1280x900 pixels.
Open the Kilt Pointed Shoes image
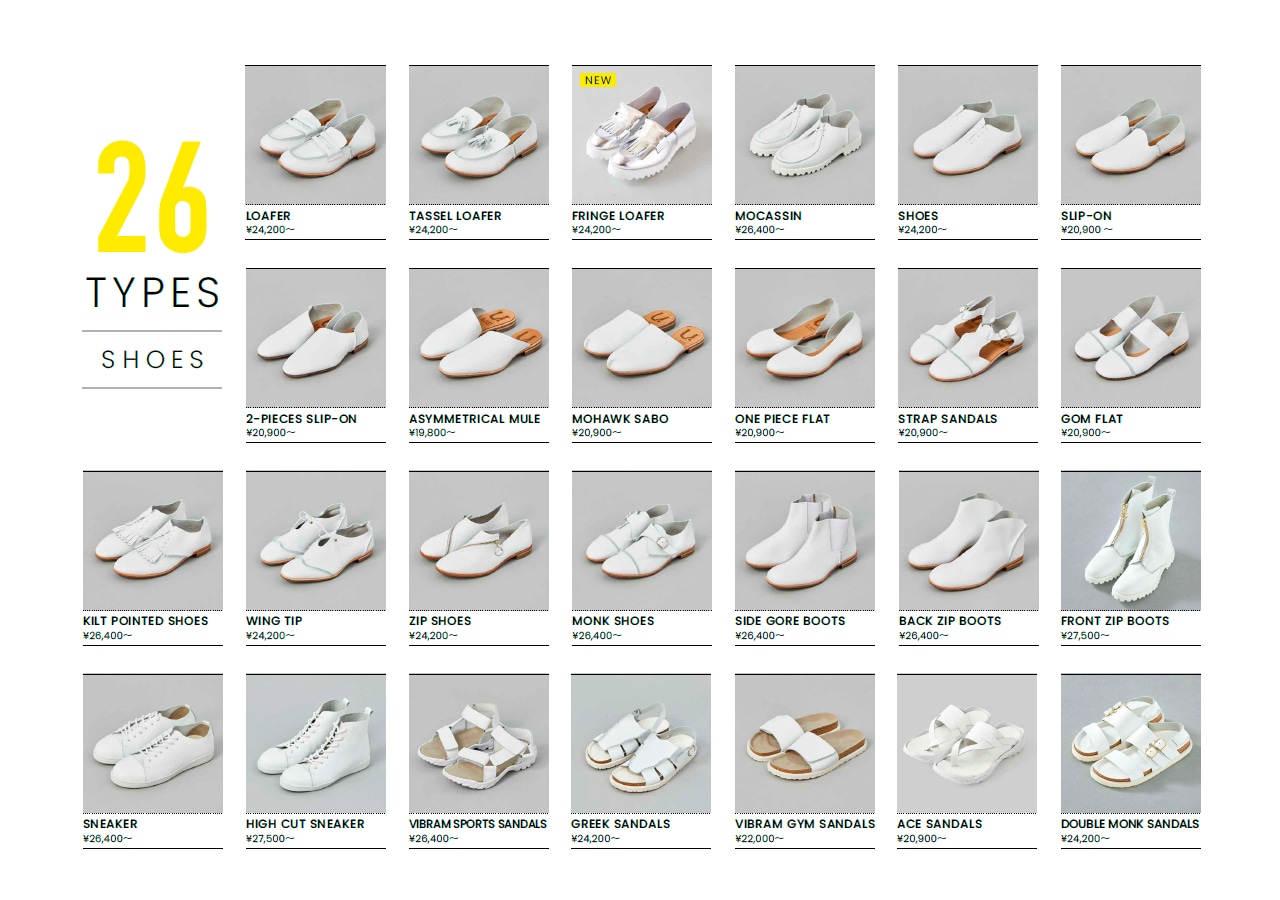[x=153, y=541]
